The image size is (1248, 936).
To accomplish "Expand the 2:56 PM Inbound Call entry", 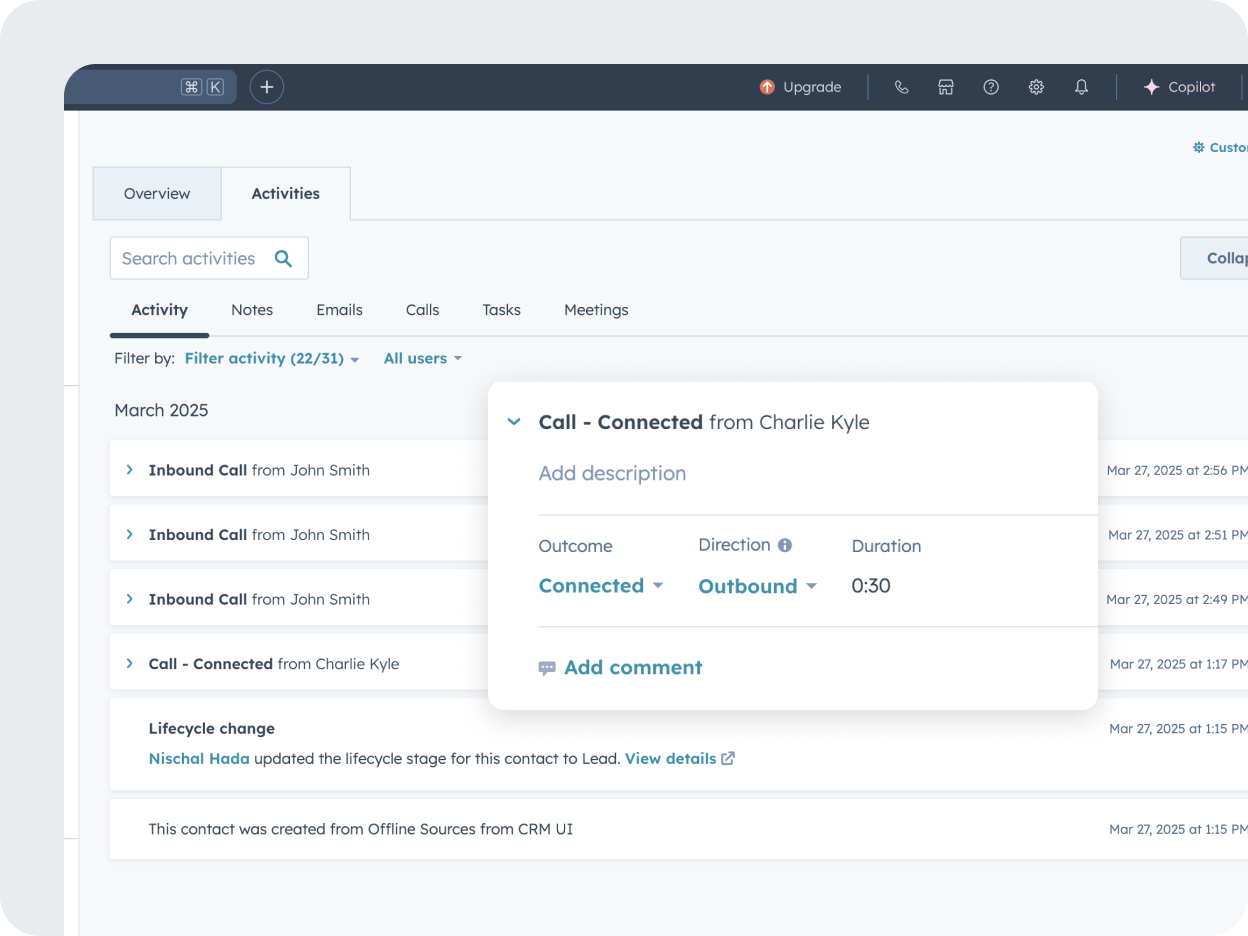I will pyautogui.click(x=129, y=470).
